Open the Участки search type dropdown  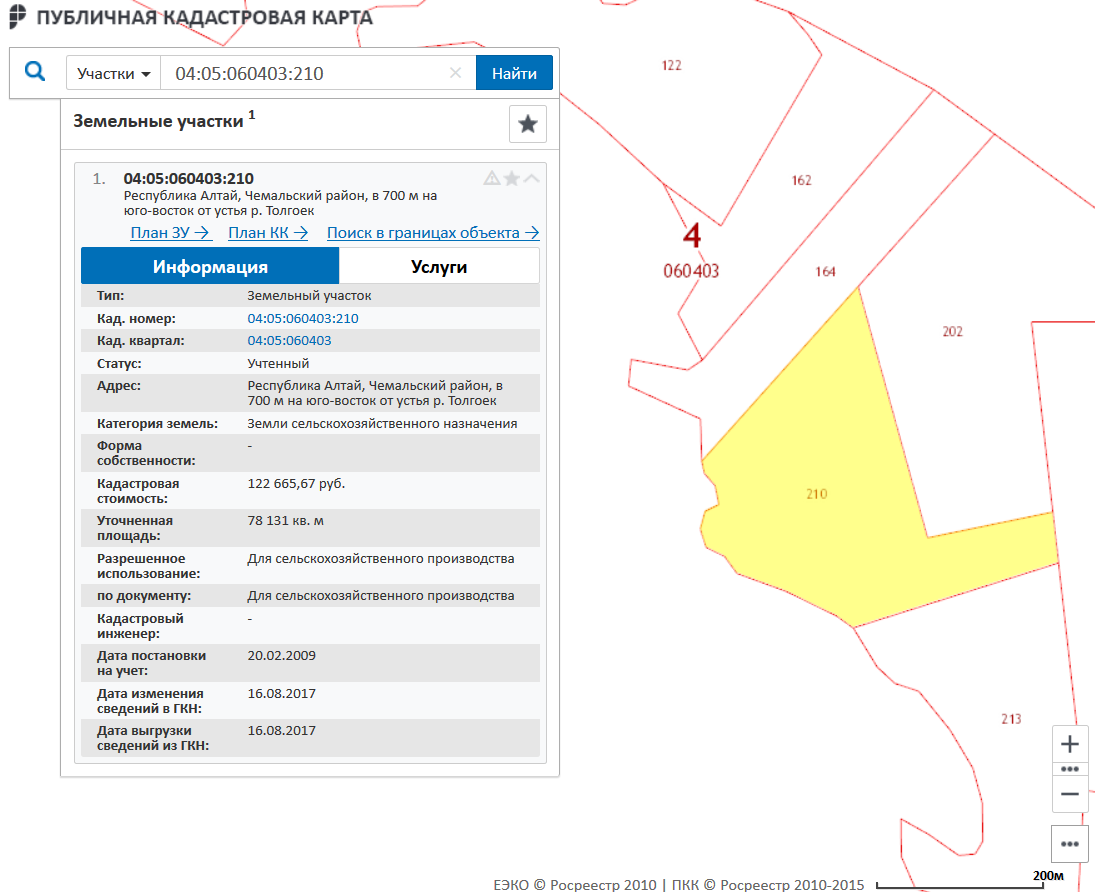point(114,74)
